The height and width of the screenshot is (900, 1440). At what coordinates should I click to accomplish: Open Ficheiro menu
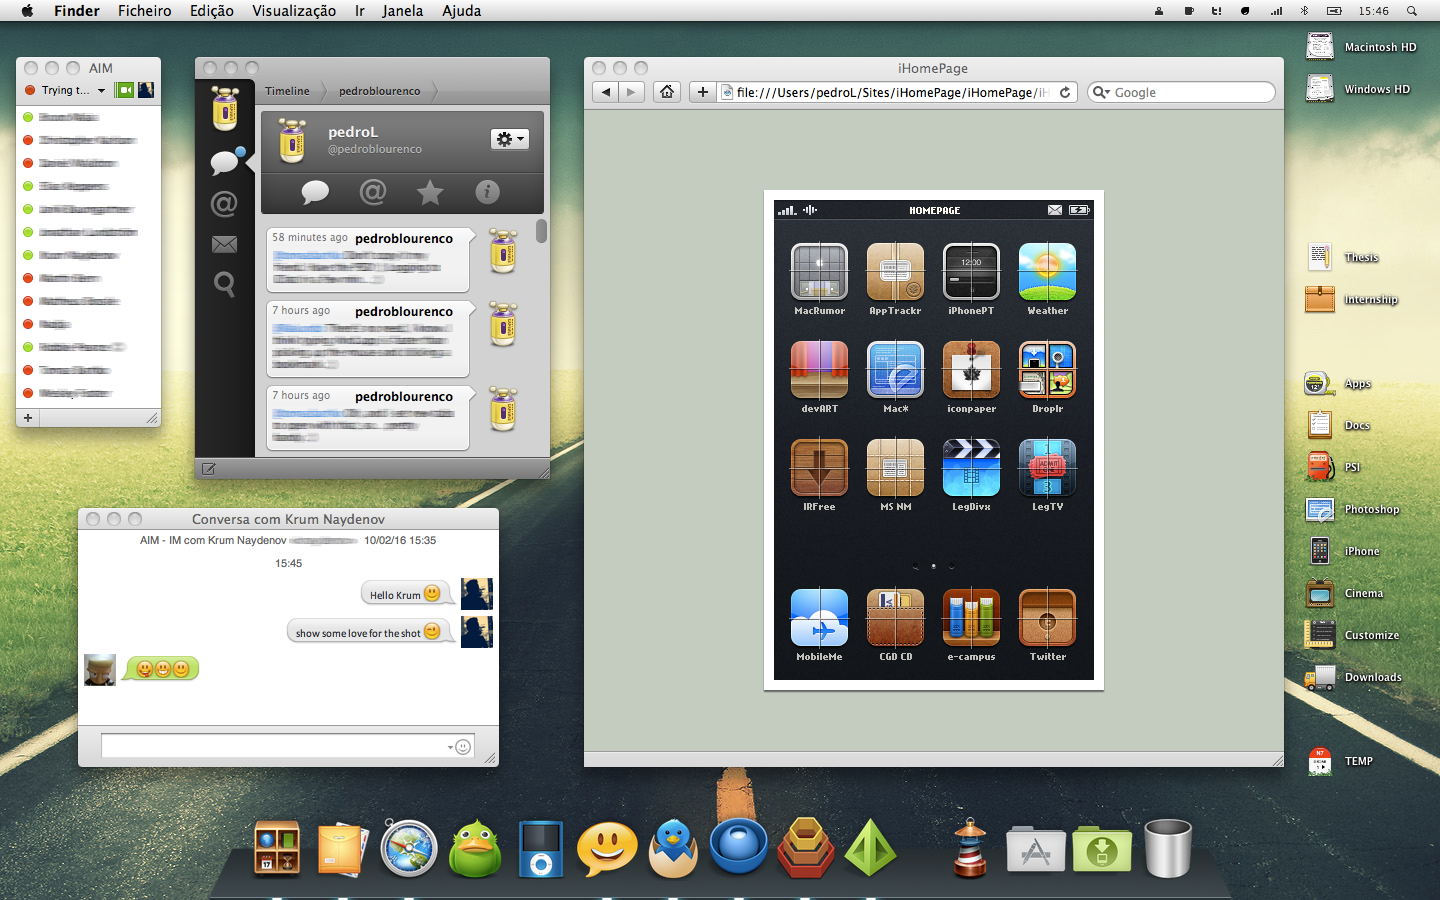pos(145,11)
